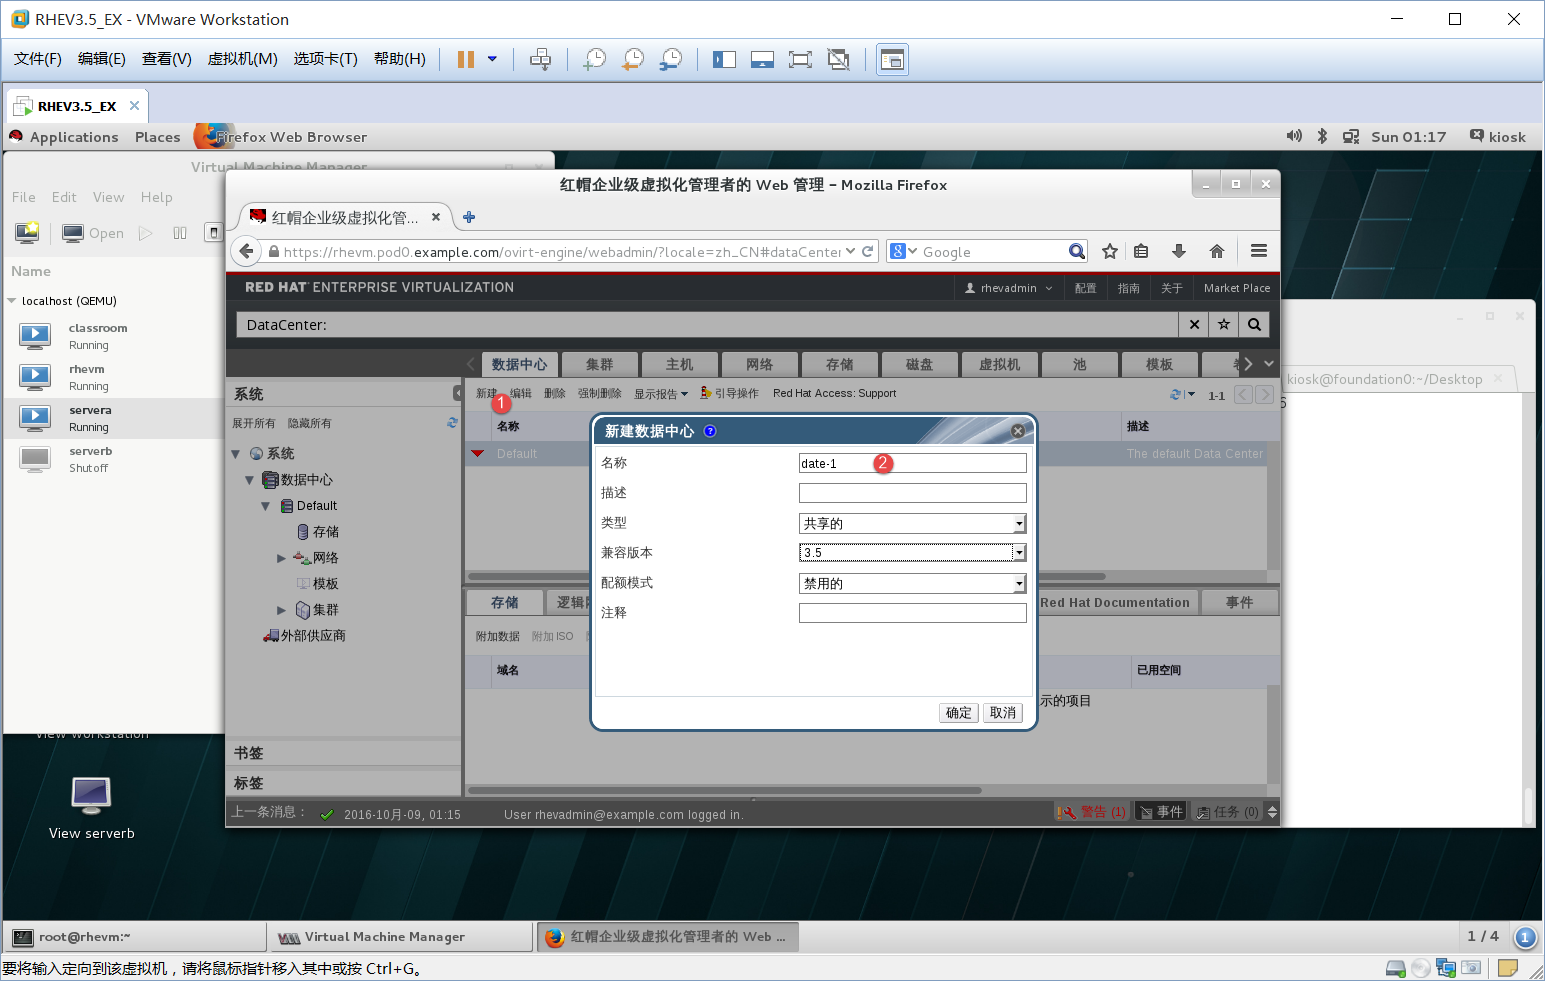Open 兼容版本 dropdown showing 3.5
Viewport: 1545px width, 981px height.
pos(912,553)
